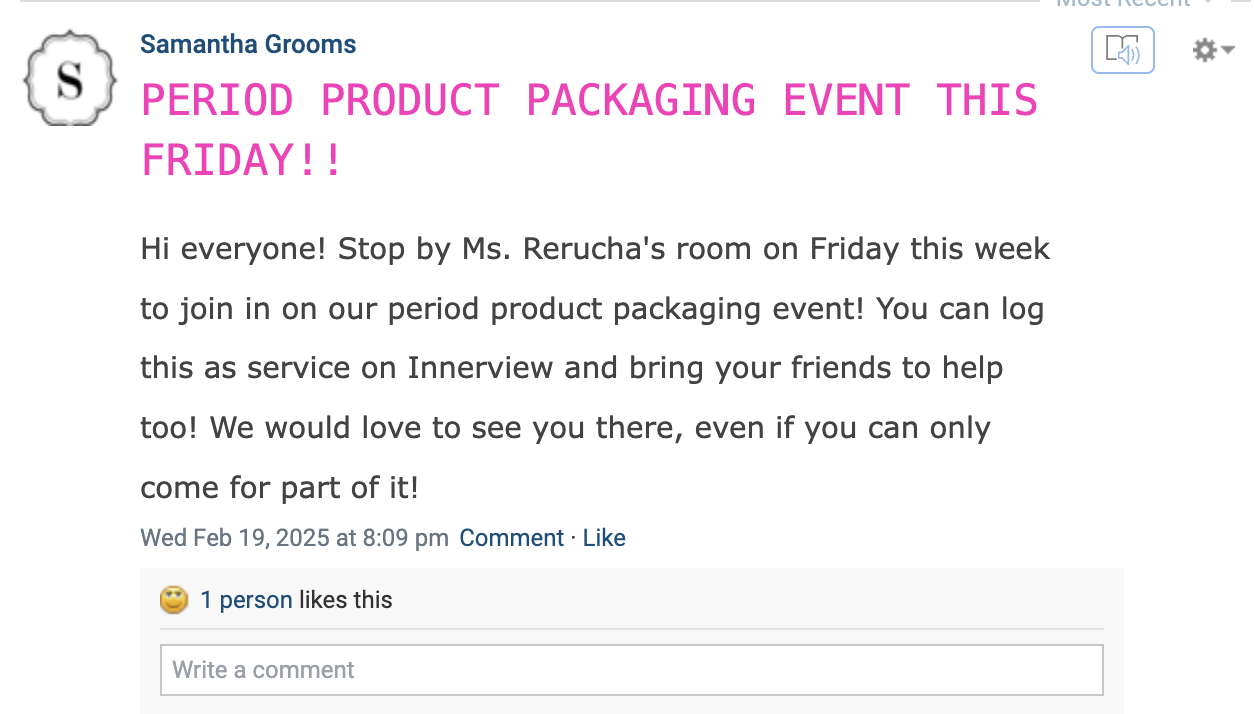This screenshot has width=1254, height=714.
Task: Click the gear settings icon on post
Action: (1204, 50)
